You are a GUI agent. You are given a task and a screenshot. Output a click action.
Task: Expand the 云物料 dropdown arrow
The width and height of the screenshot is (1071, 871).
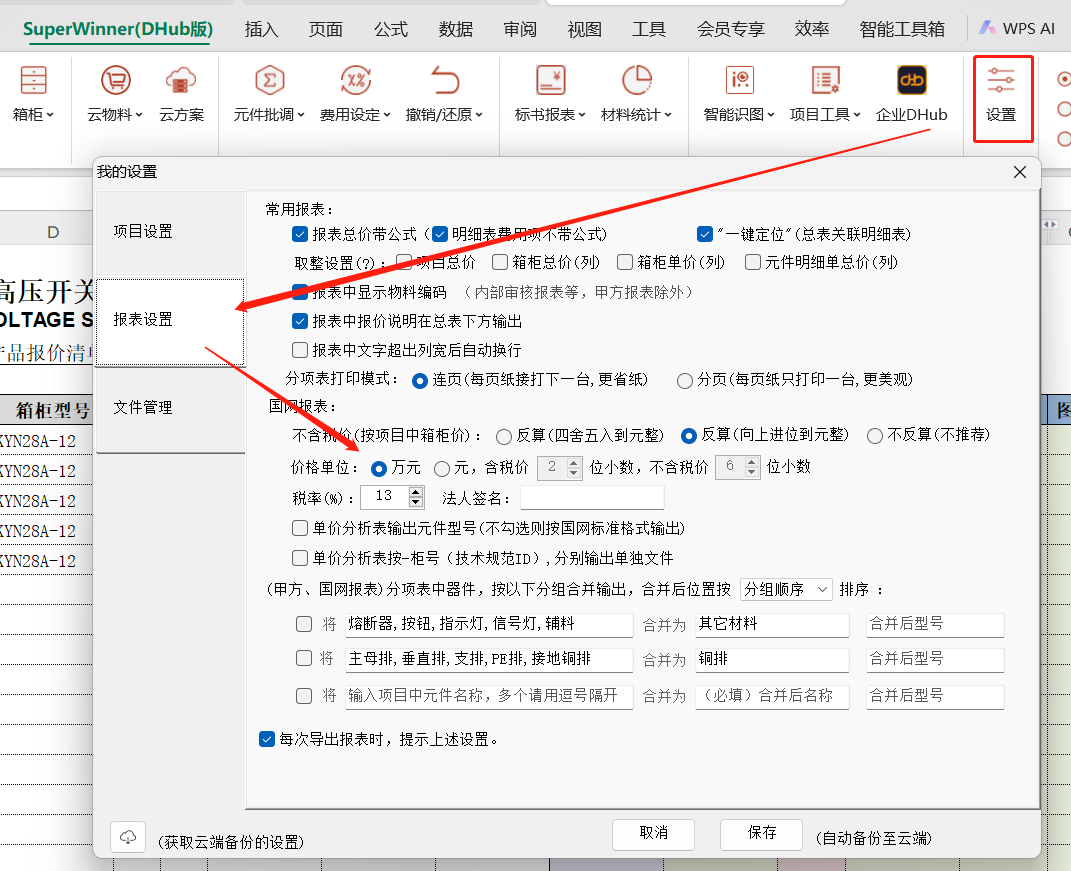click(139, 115)
